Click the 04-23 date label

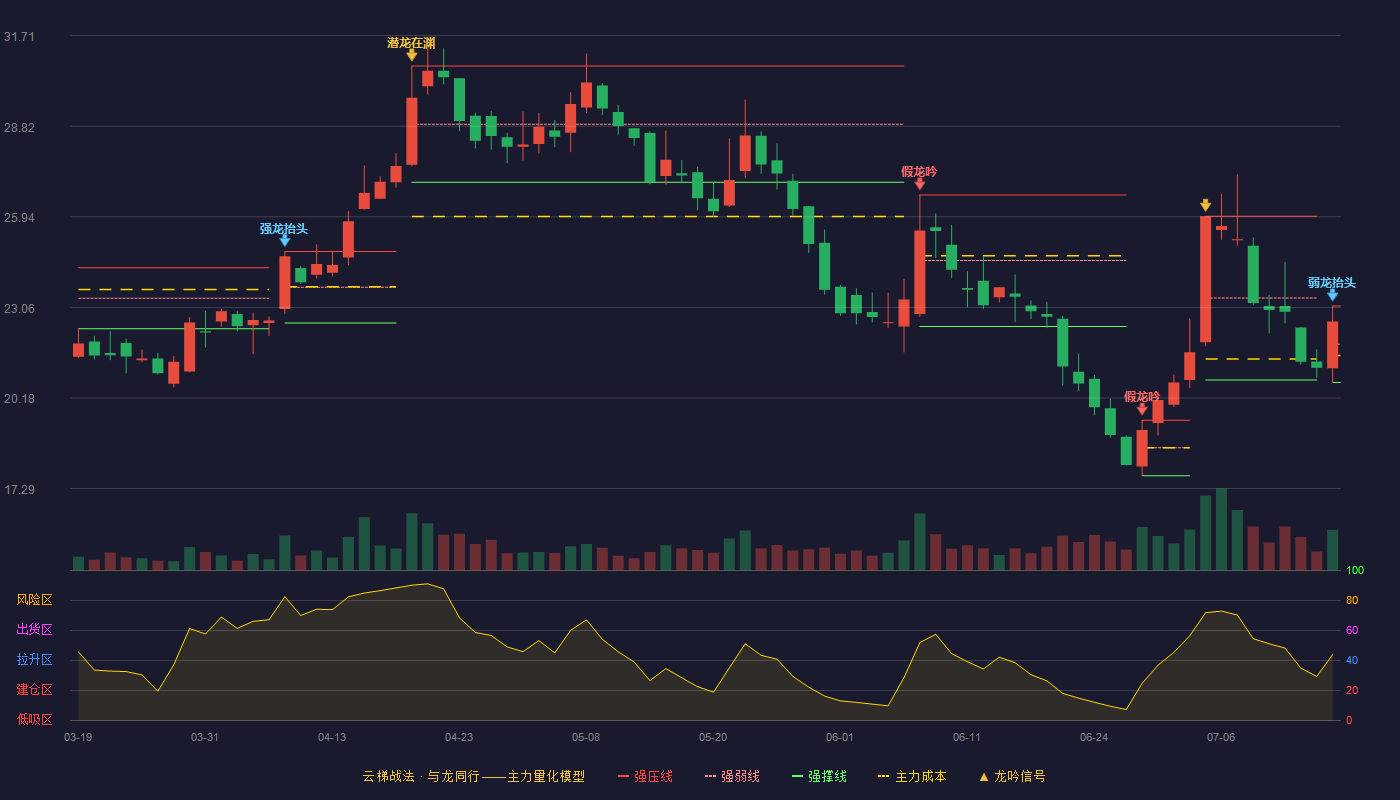click(459, 737)
